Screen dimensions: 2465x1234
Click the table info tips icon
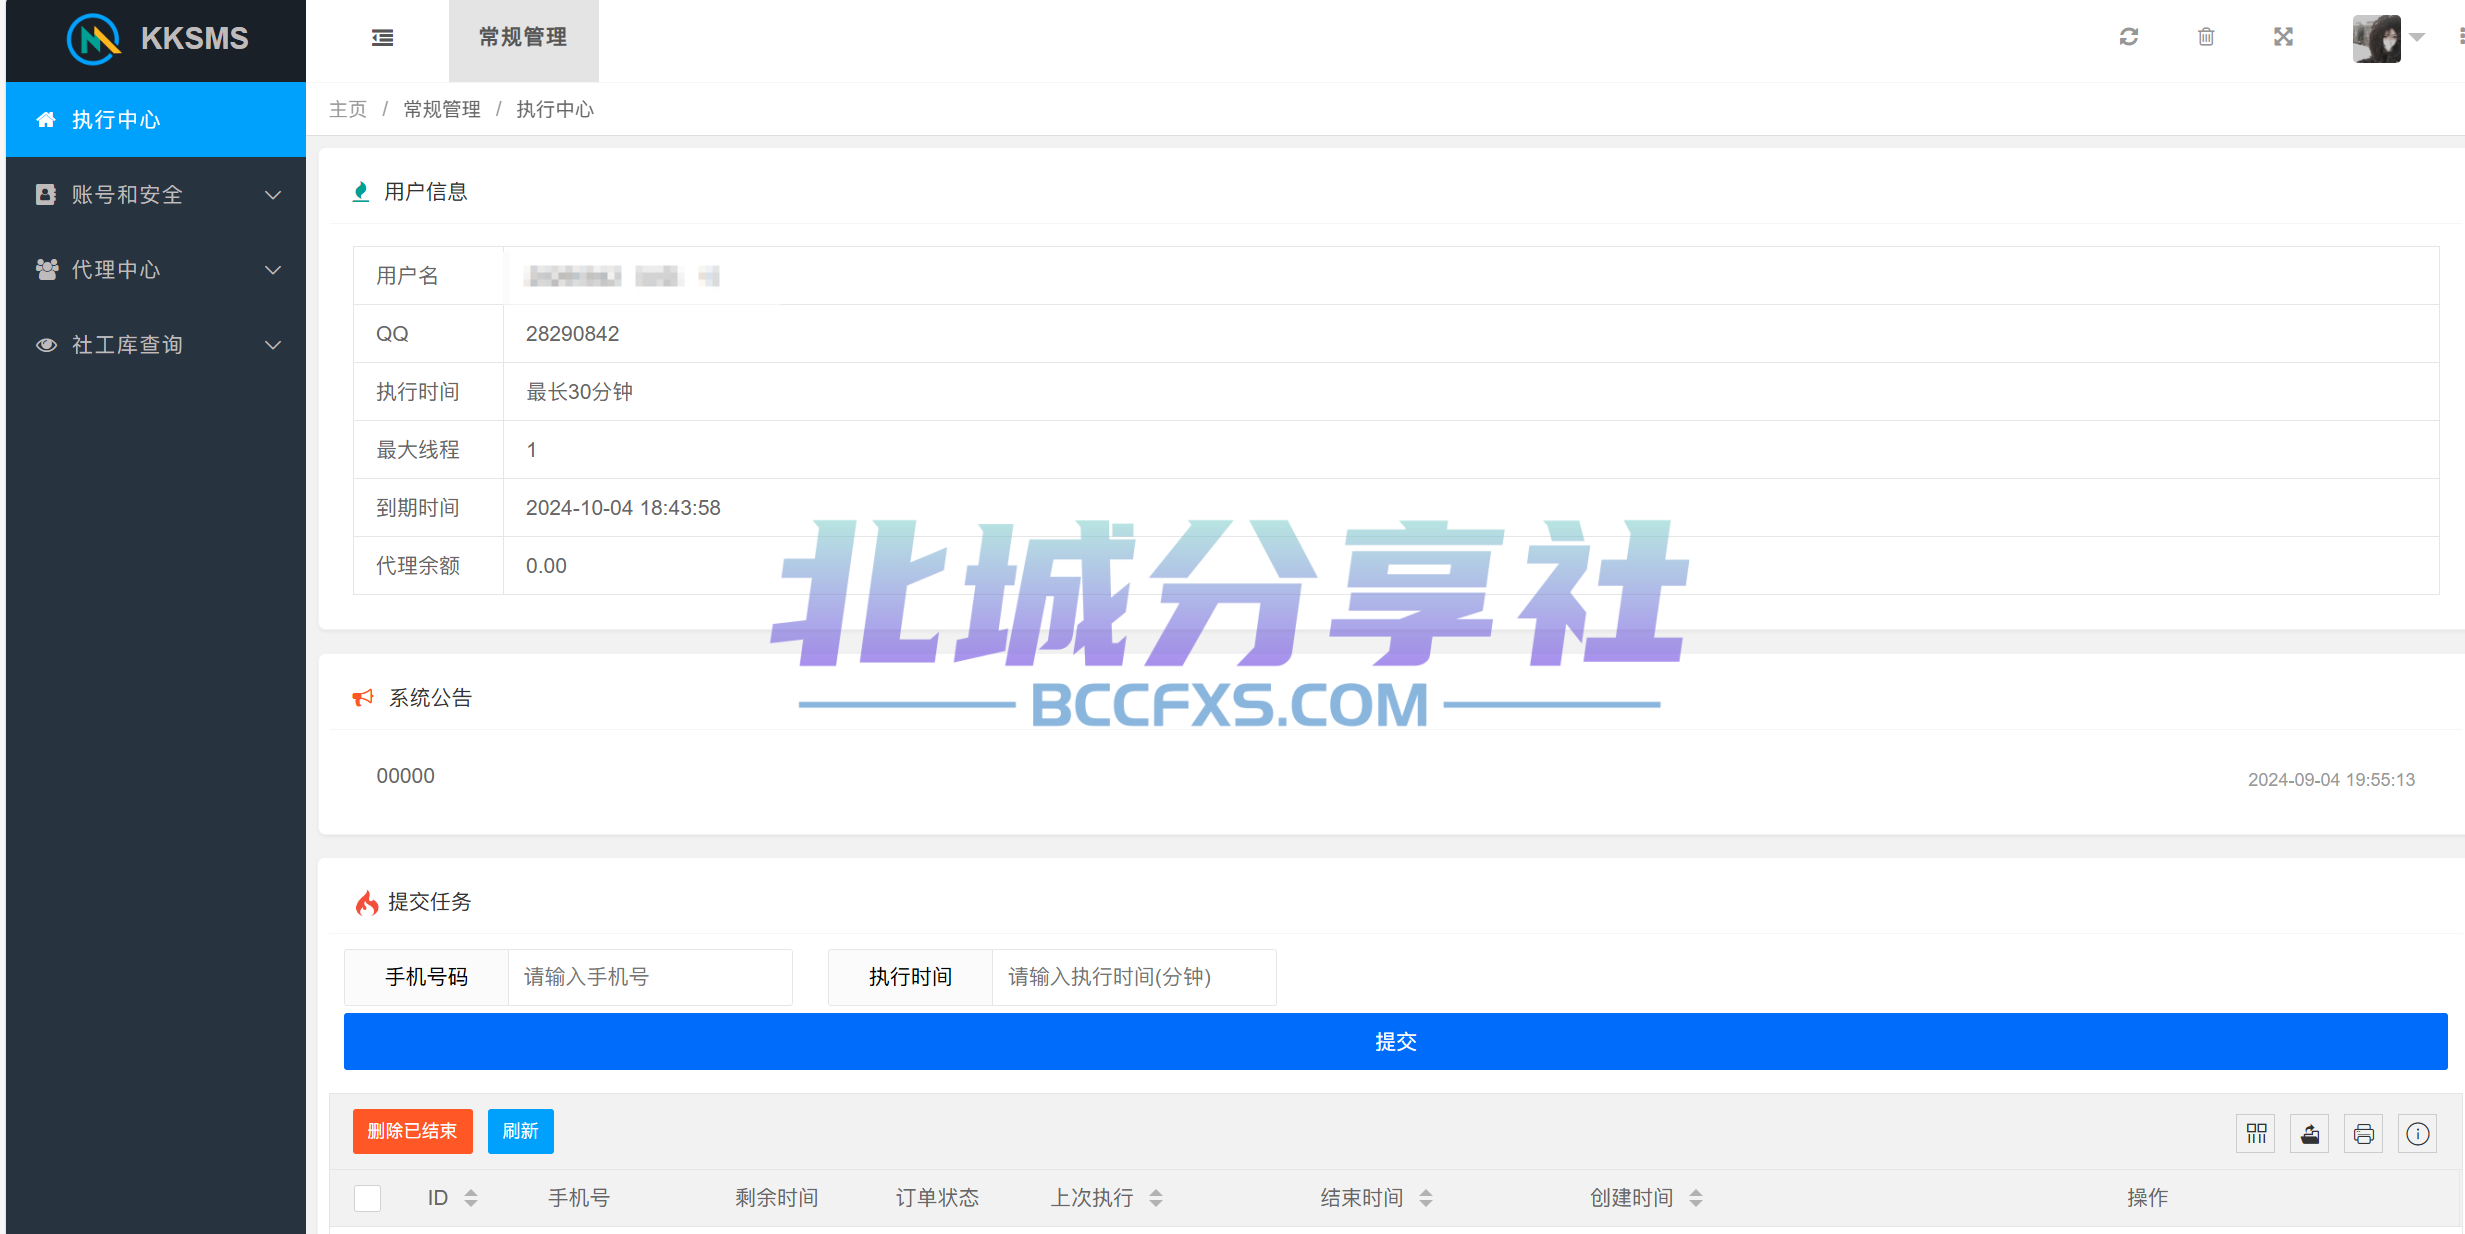click(x=2418, y=1134)
